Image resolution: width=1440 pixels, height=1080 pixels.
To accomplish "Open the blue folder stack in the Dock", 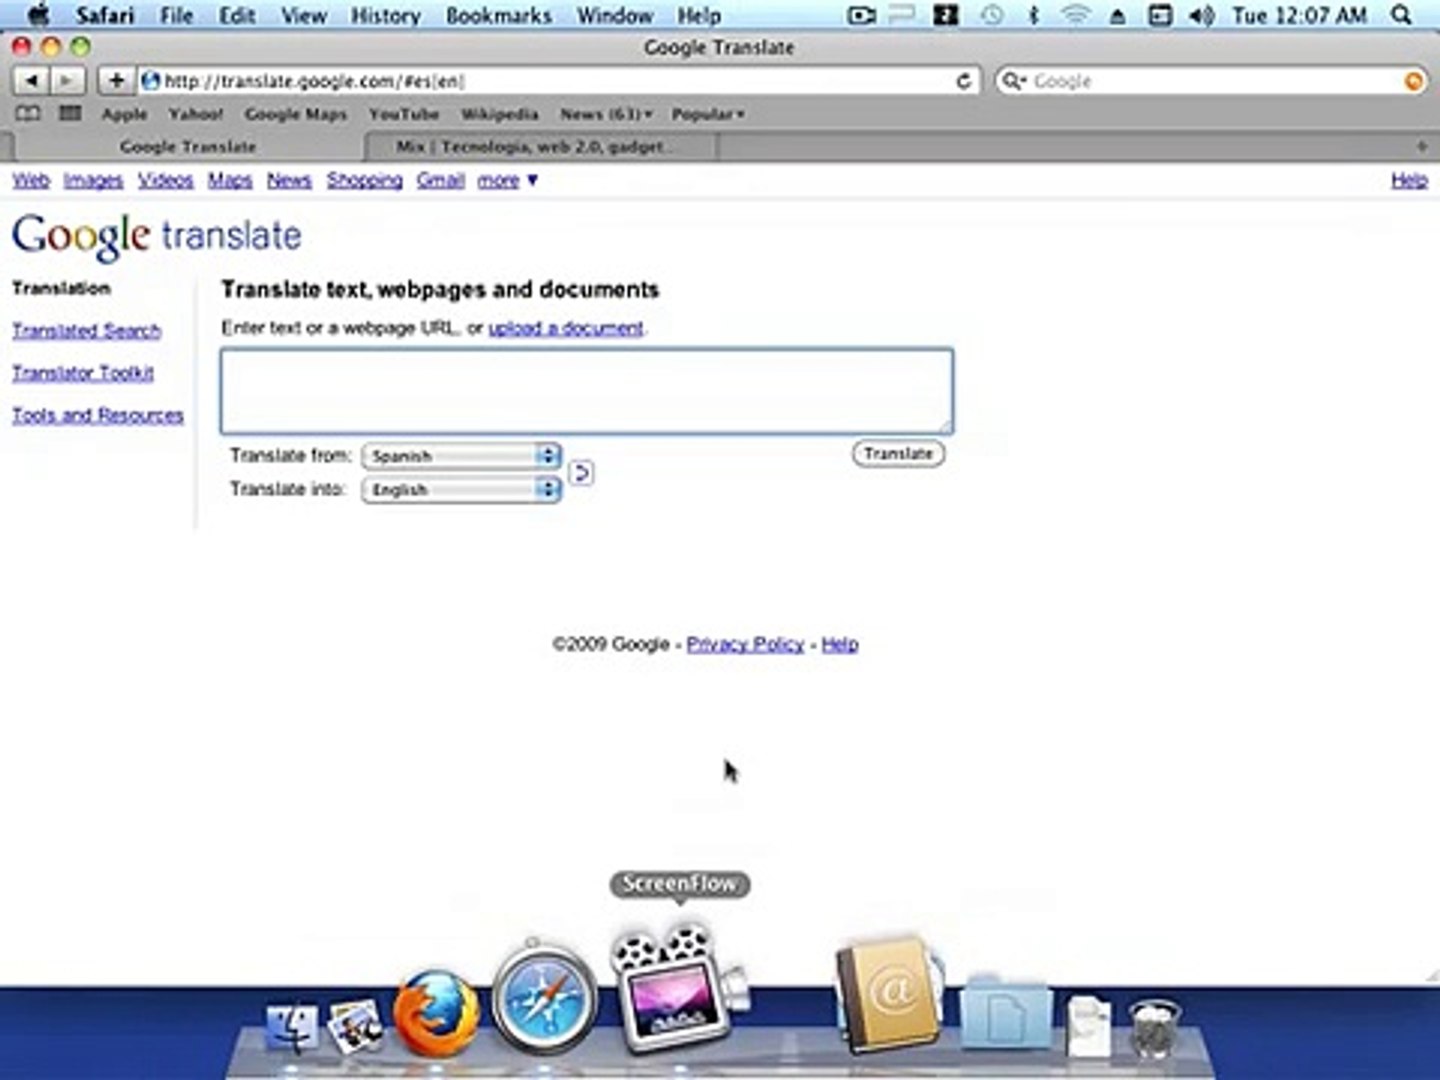I will (1006, 1012).
